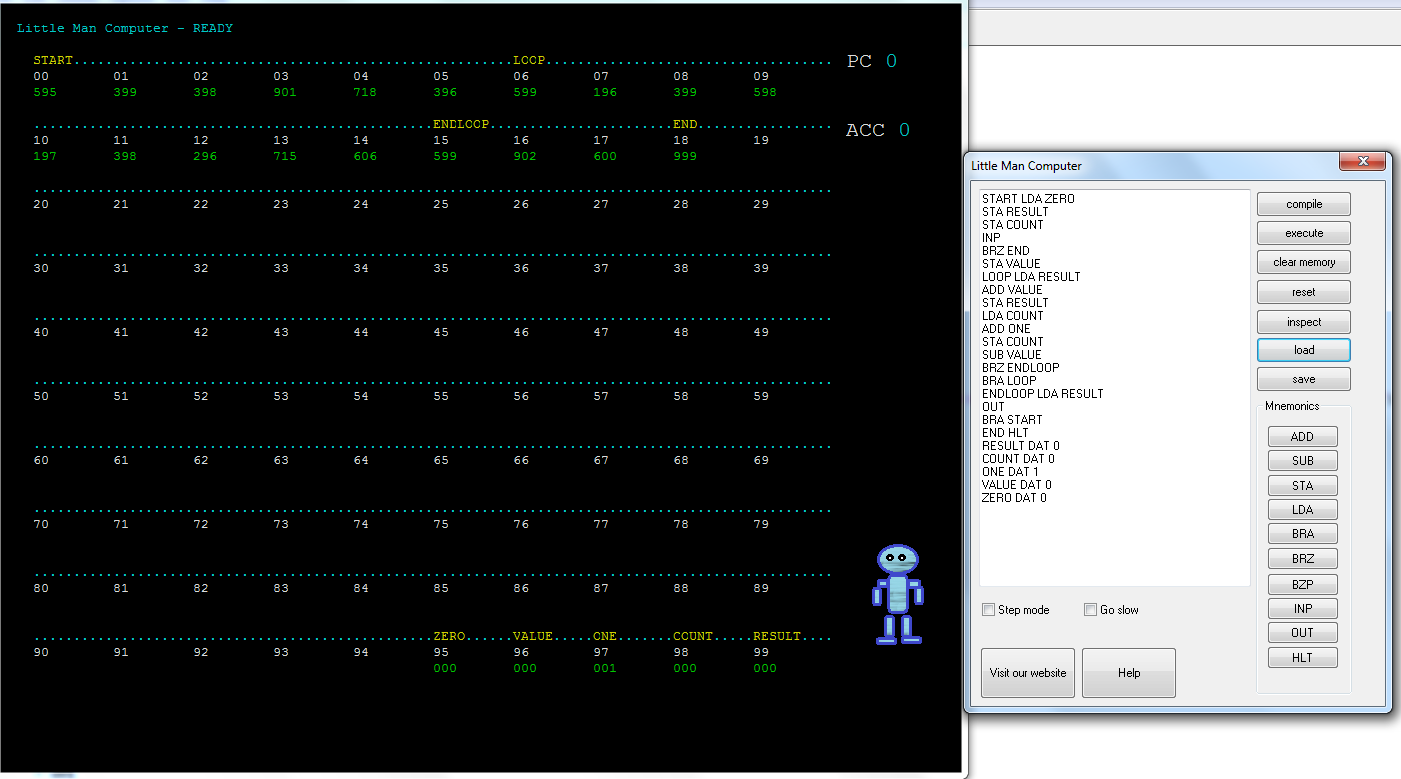Viewport: 1401px width, 779px height.
Task: Insert the LDA mnemonic
Action: click(1302, 510)
